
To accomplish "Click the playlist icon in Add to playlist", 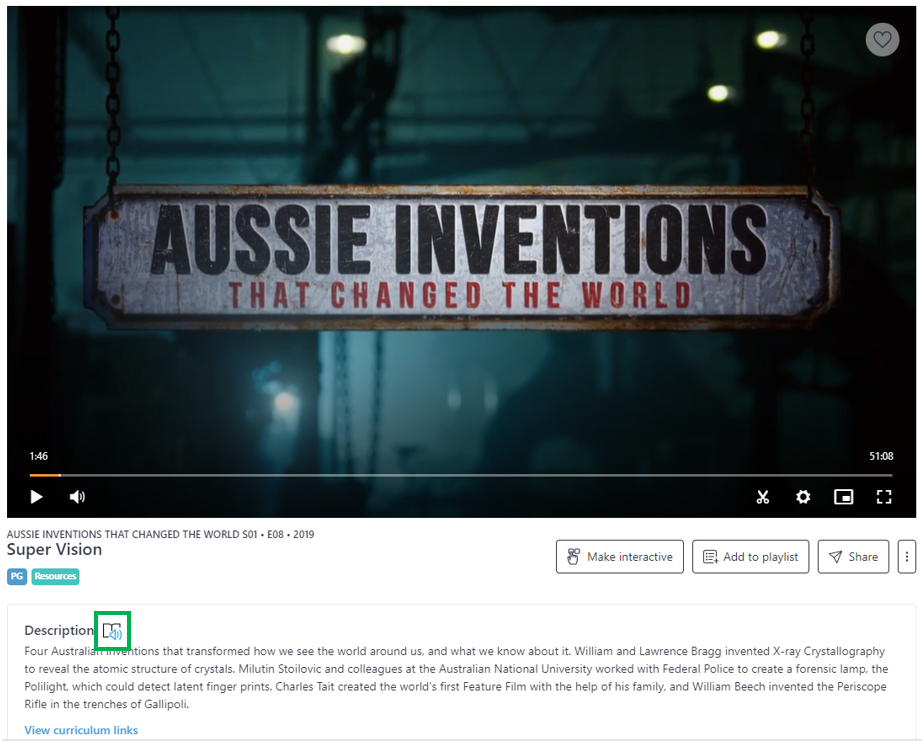I will [710, 556].
